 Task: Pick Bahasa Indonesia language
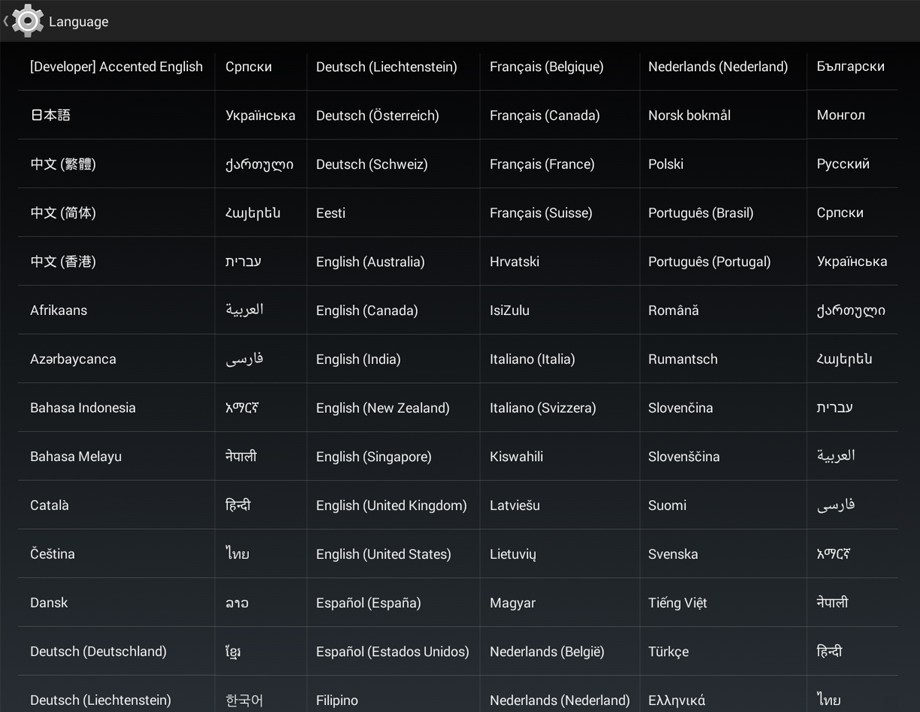pyautogui.click(x=83, y=408)
